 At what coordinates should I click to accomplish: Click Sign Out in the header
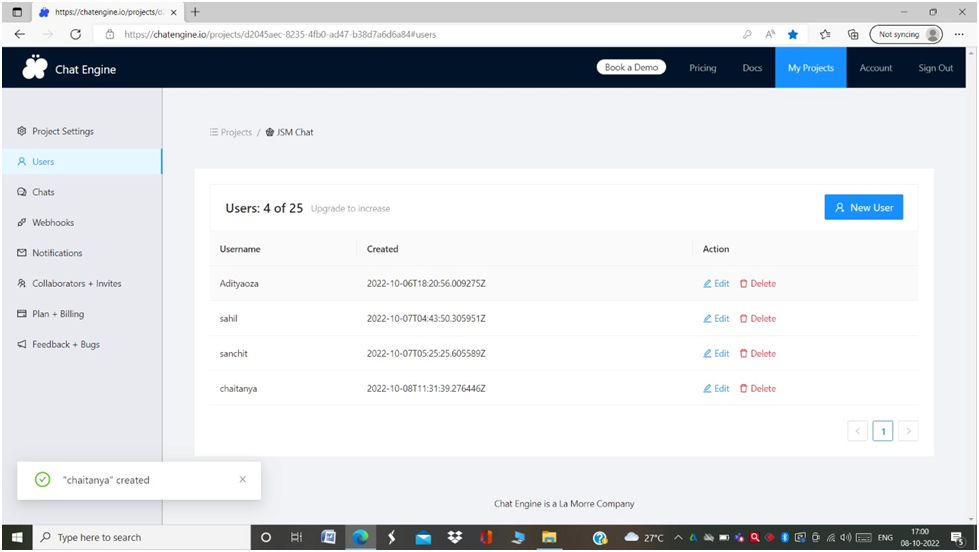coord(935,67)
